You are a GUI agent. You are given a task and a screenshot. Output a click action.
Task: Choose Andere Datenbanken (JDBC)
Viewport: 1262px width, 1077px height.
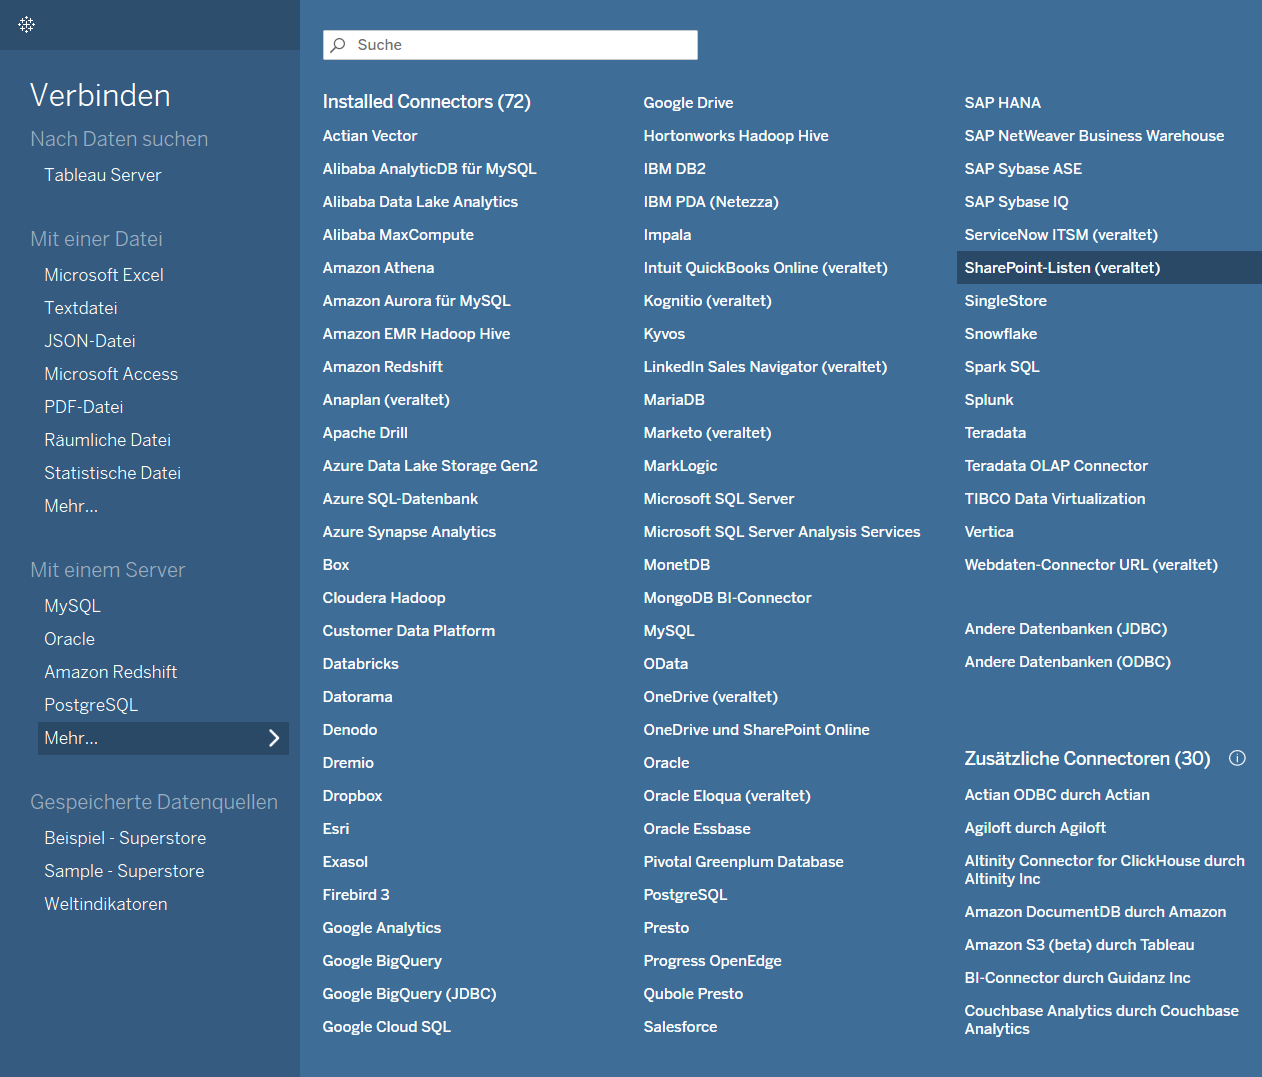click(x=1066, y=629)
